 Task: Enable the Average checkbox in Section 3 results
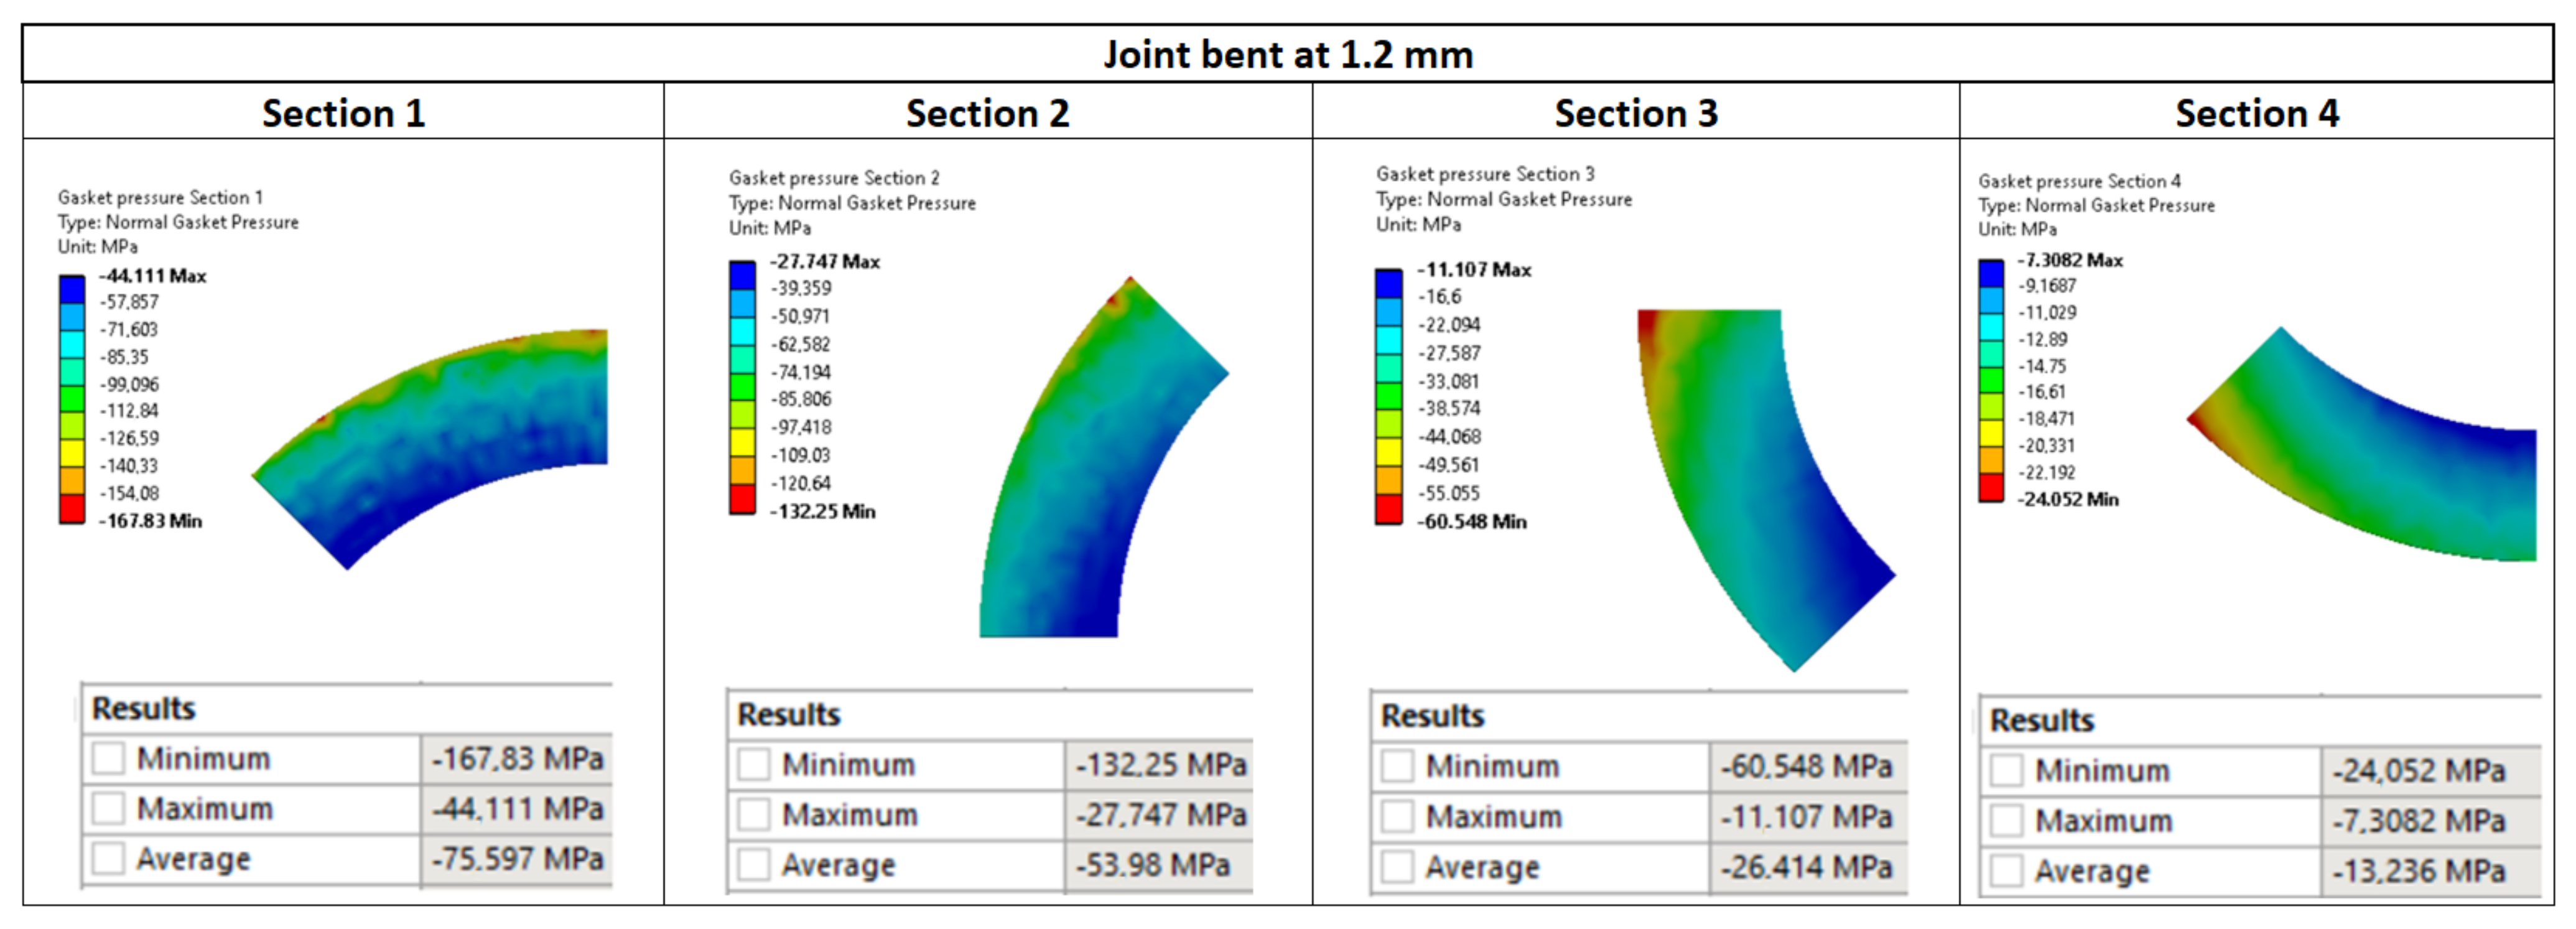click(1397, 866)
